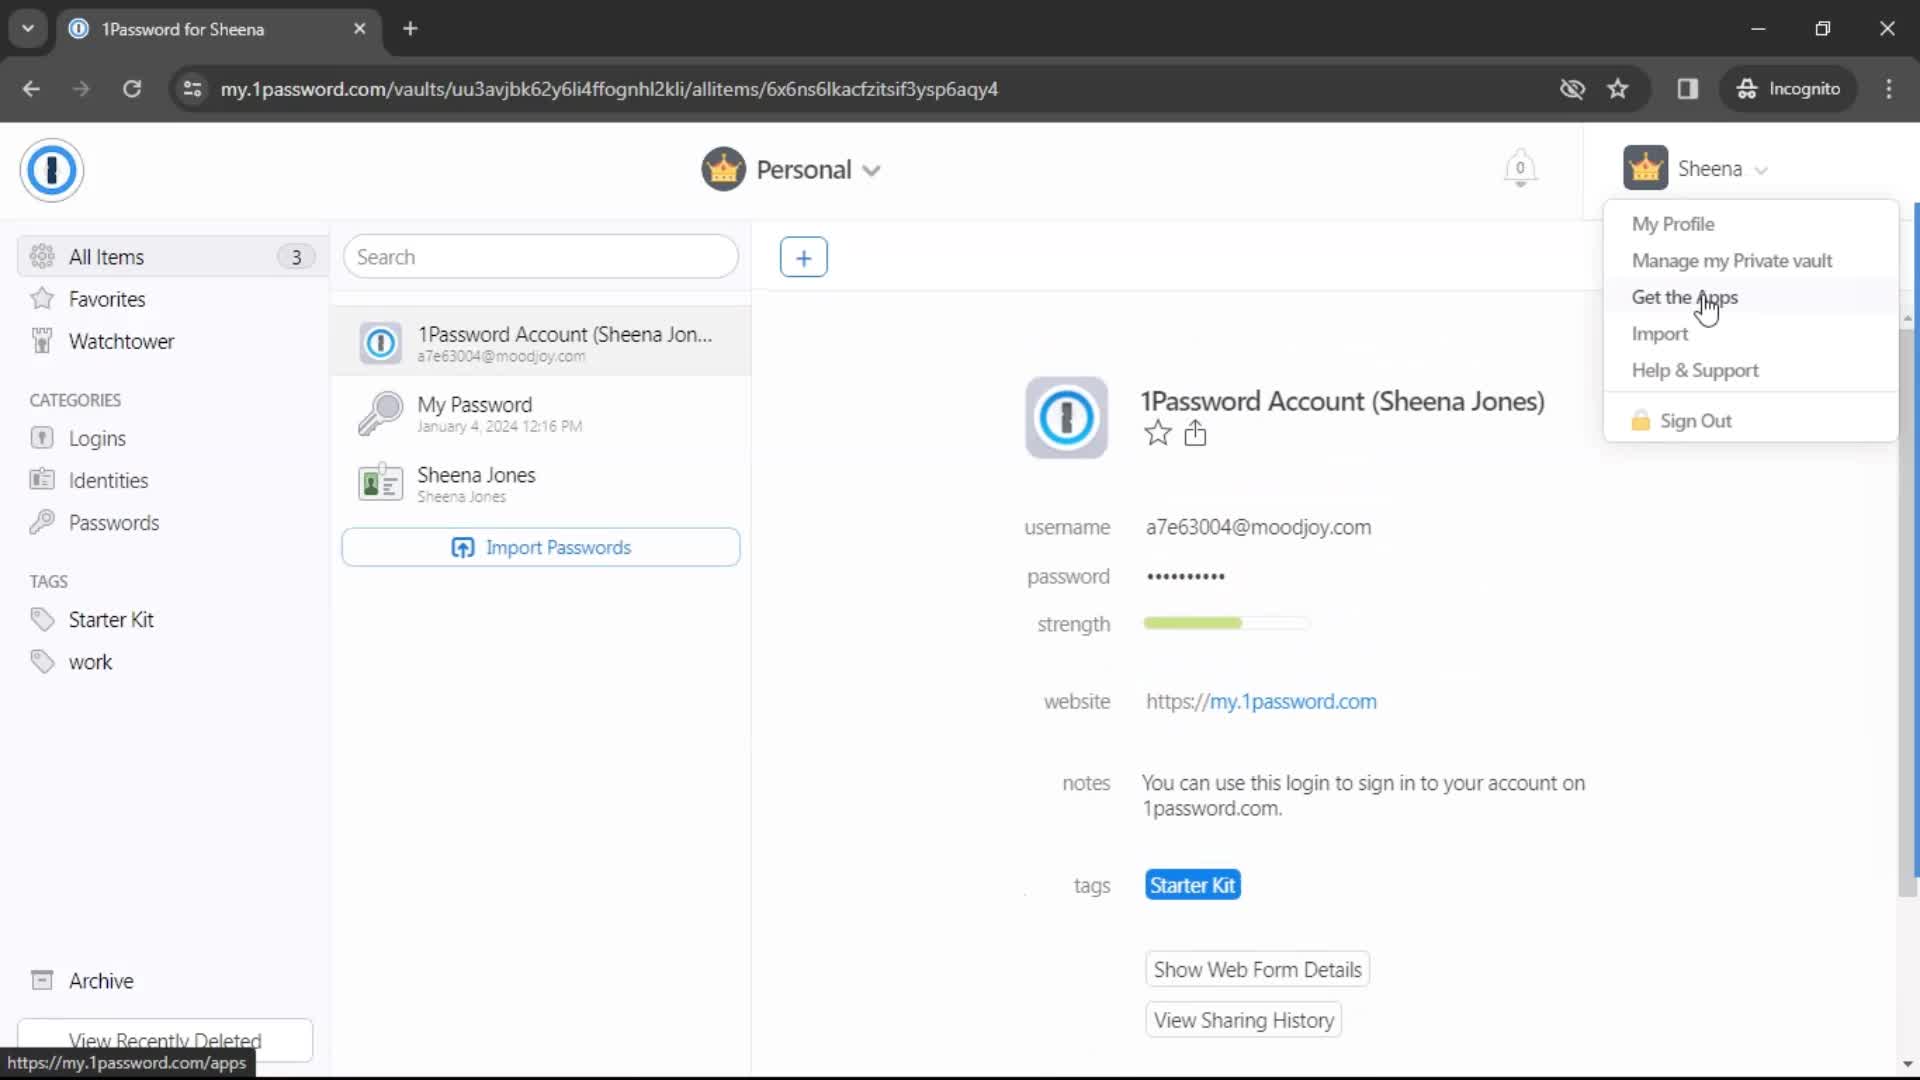Choose Import from account menu
Image resolution: width=1920 pixels, height=1080 pixels.
tap(1660, 334)
